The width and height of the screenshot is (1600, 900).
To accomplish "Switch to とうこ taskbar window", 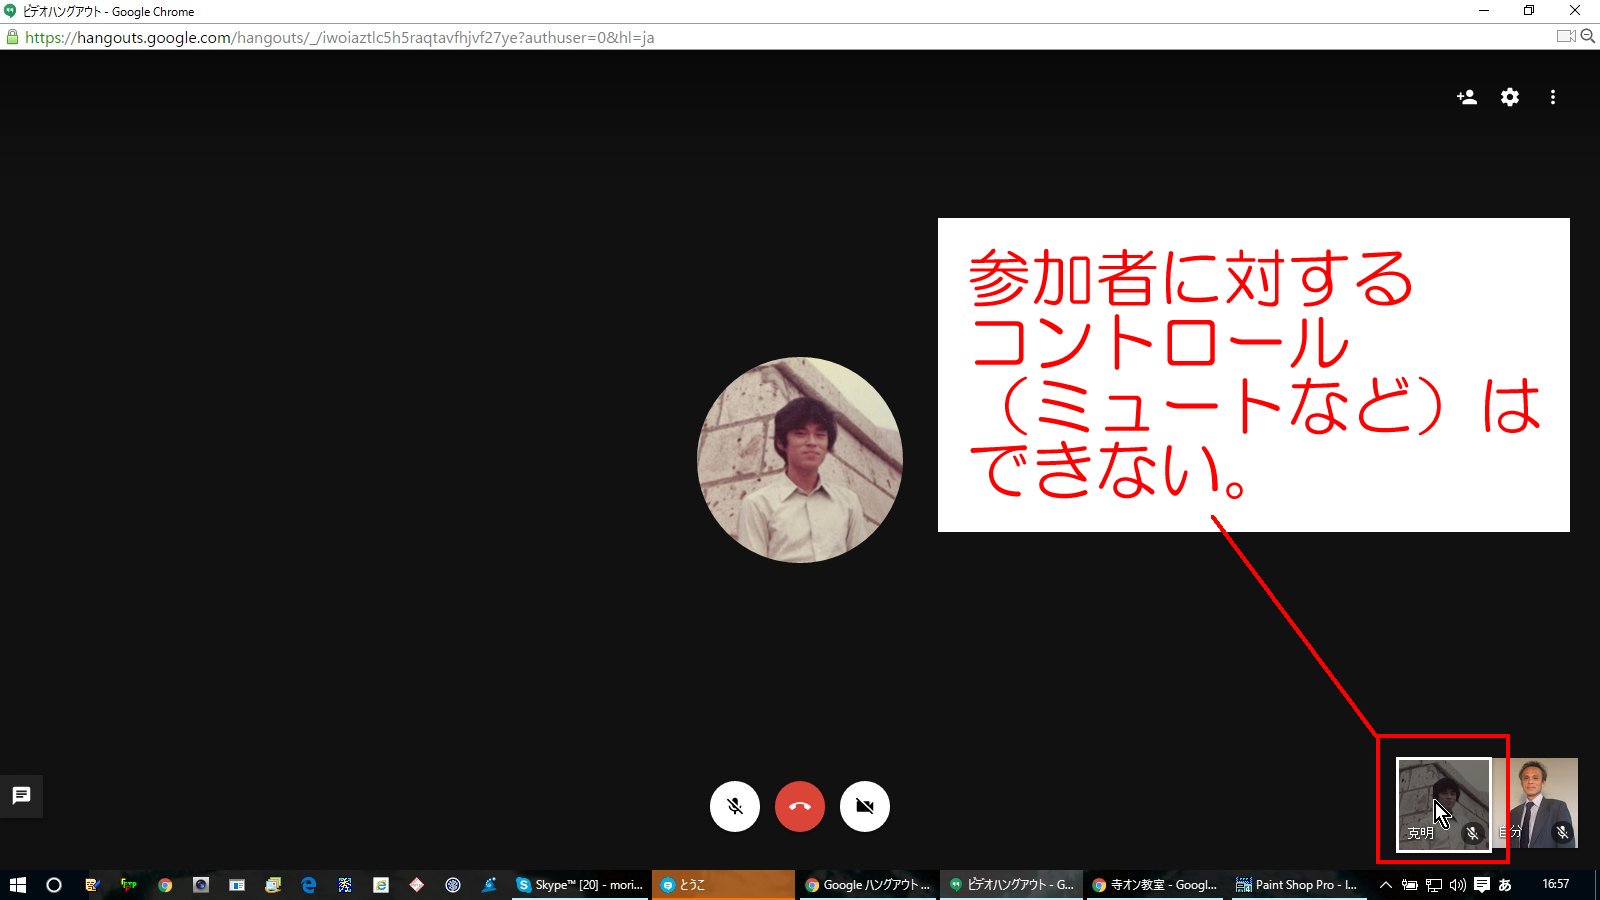I will point(724,885).
